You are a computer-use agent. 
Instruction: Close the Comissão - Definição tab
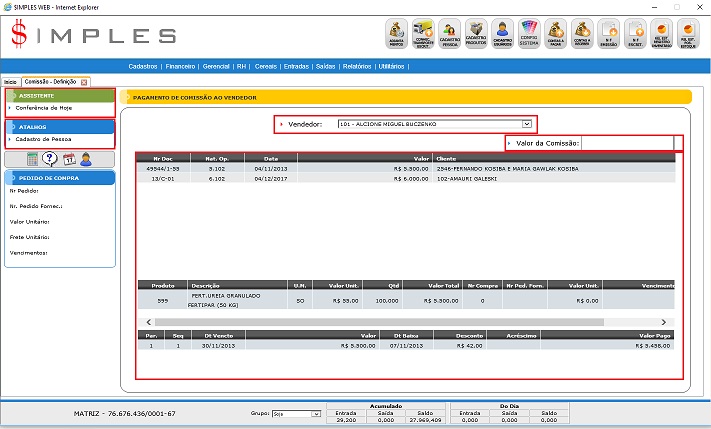pos(84,81)
